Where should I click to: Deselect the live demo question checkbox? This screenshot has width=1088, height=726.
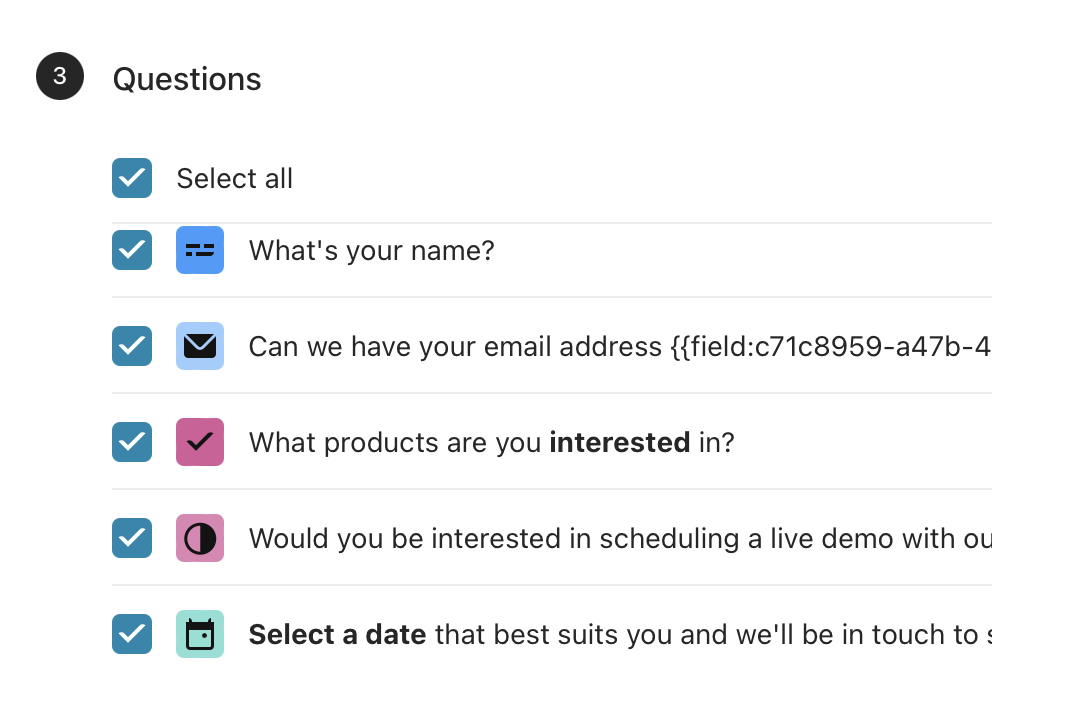pyautogui.click(x=132, y=538)
